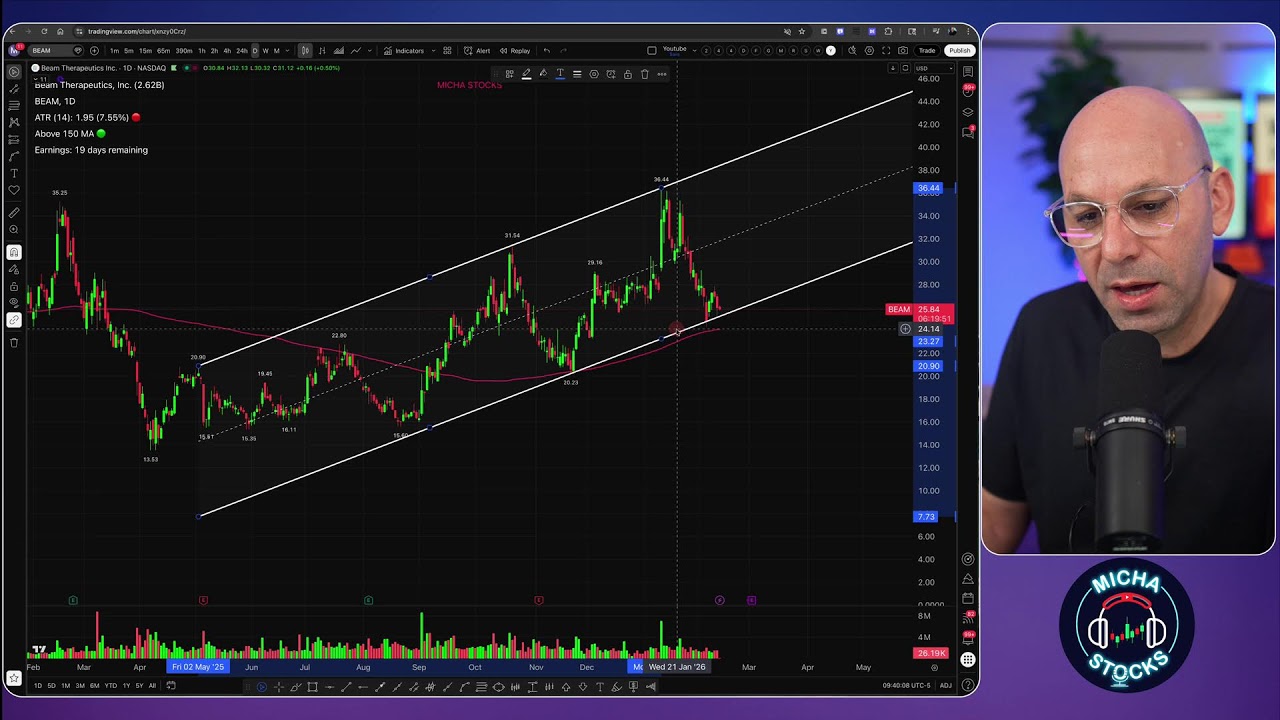Open the go-to-date calendar icon

click(171, 686)
